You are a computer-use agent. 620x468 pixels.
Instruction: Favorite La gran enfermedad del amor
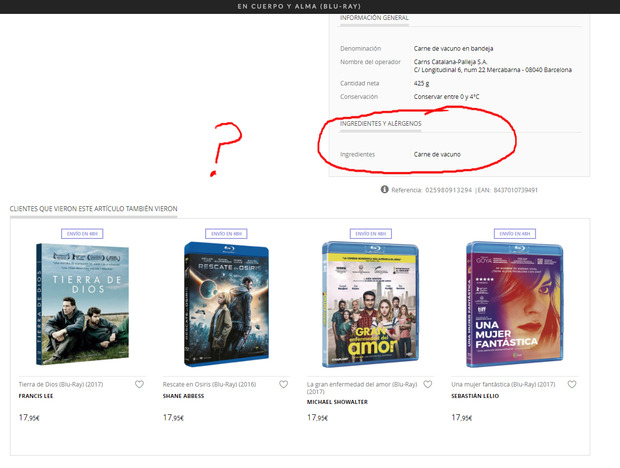pos(428,385)
